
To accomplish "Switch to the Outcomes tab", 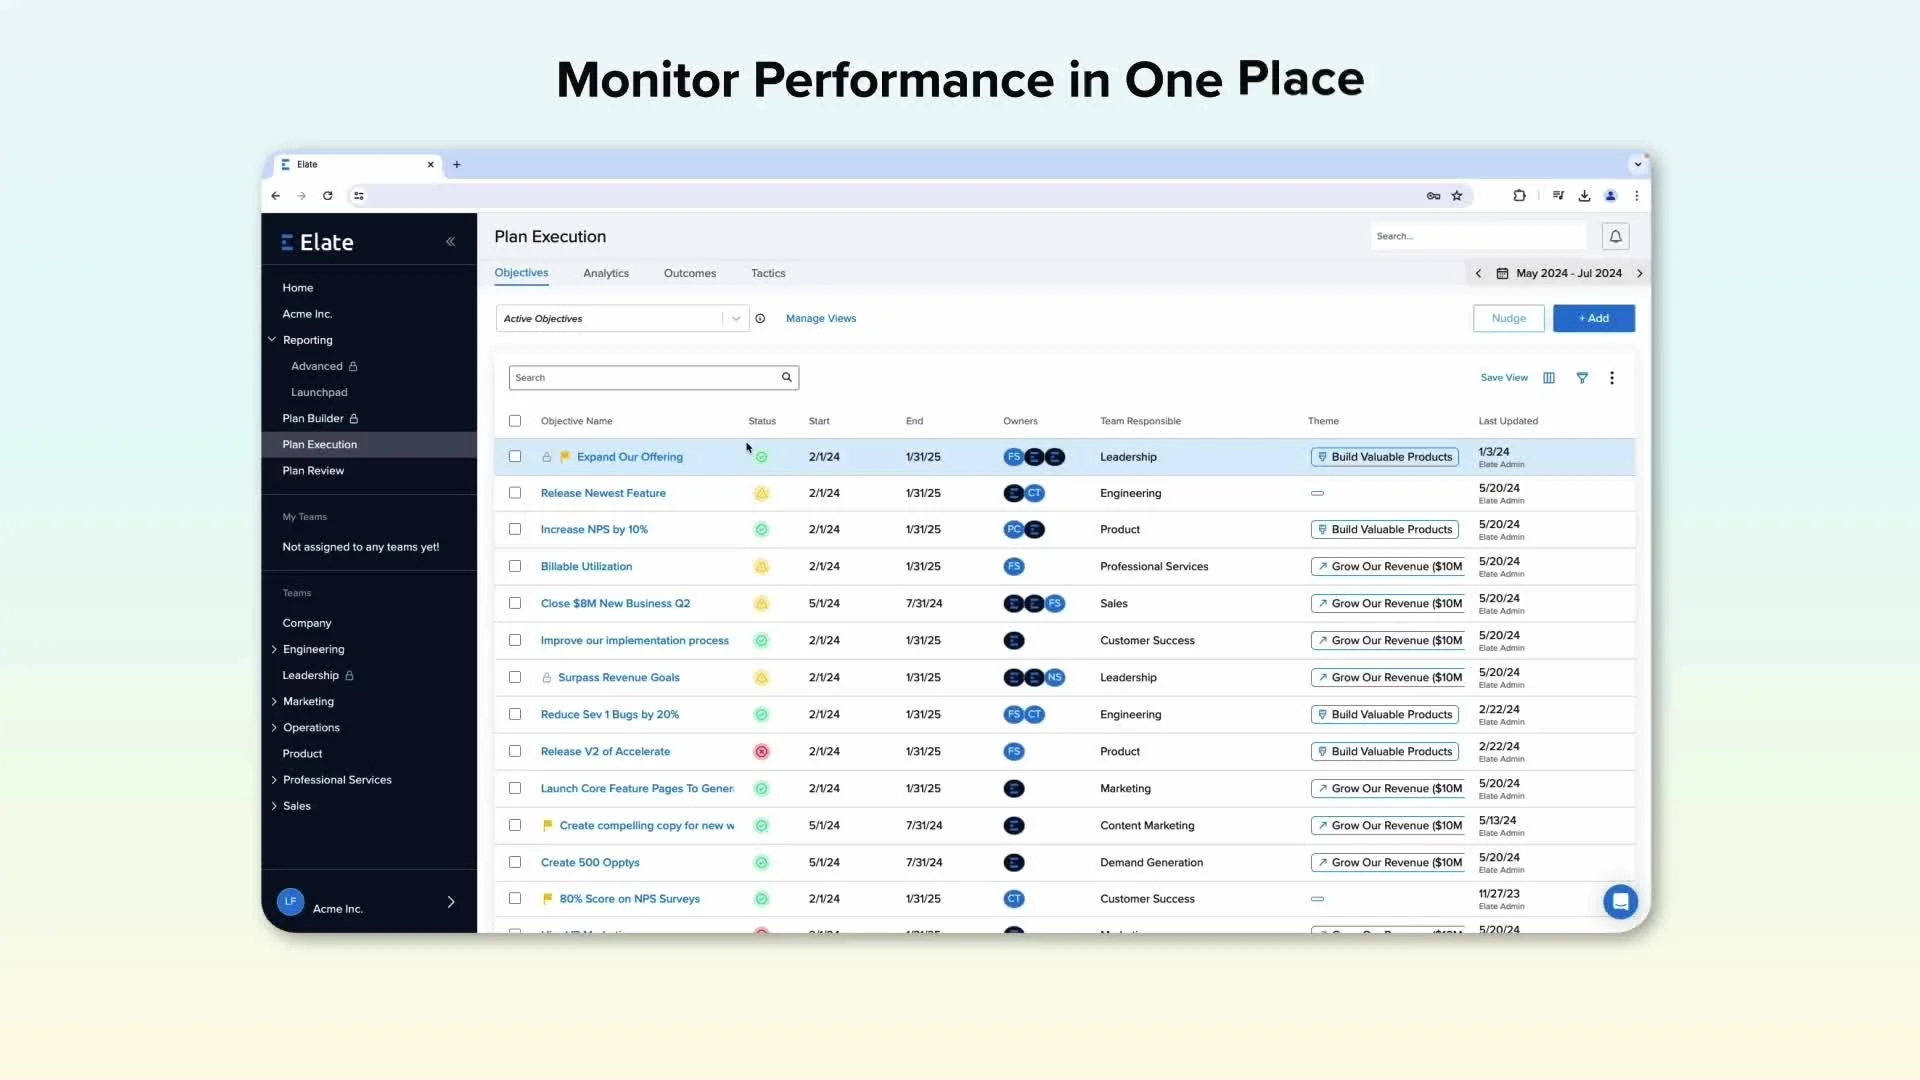I will click(x=690, y=274).
